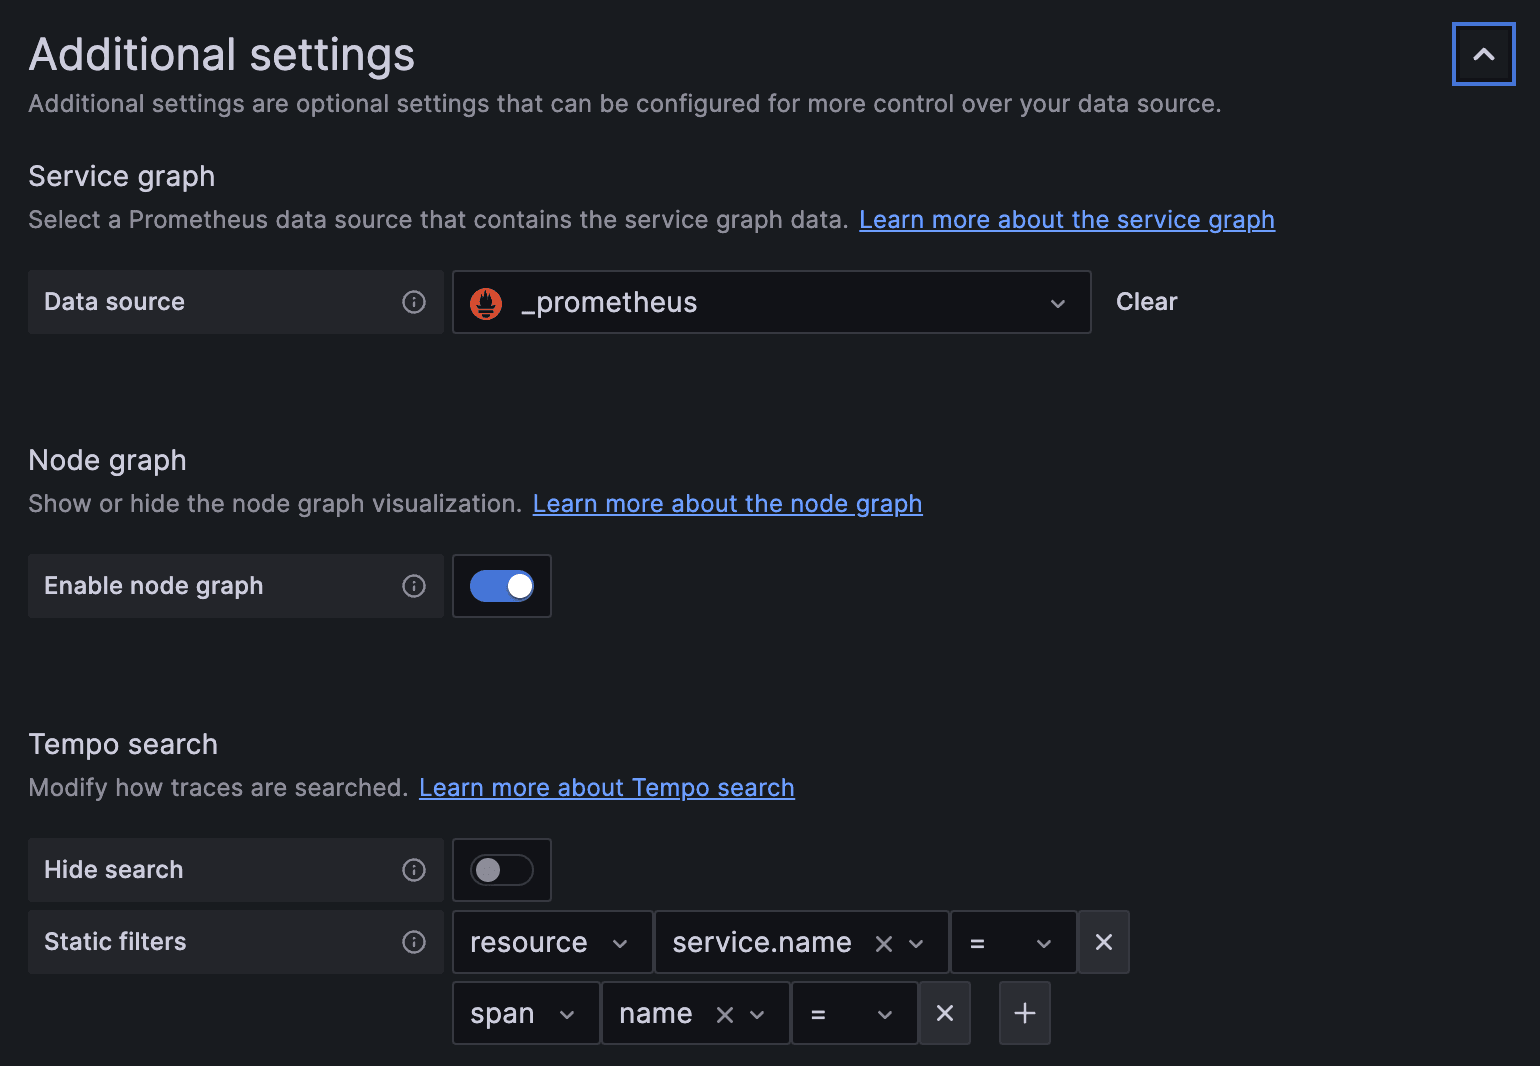The width and height of the screenshot is (1540, 1066).
Task: Open the operator dropdown next to service.name
Action: 1013,941
